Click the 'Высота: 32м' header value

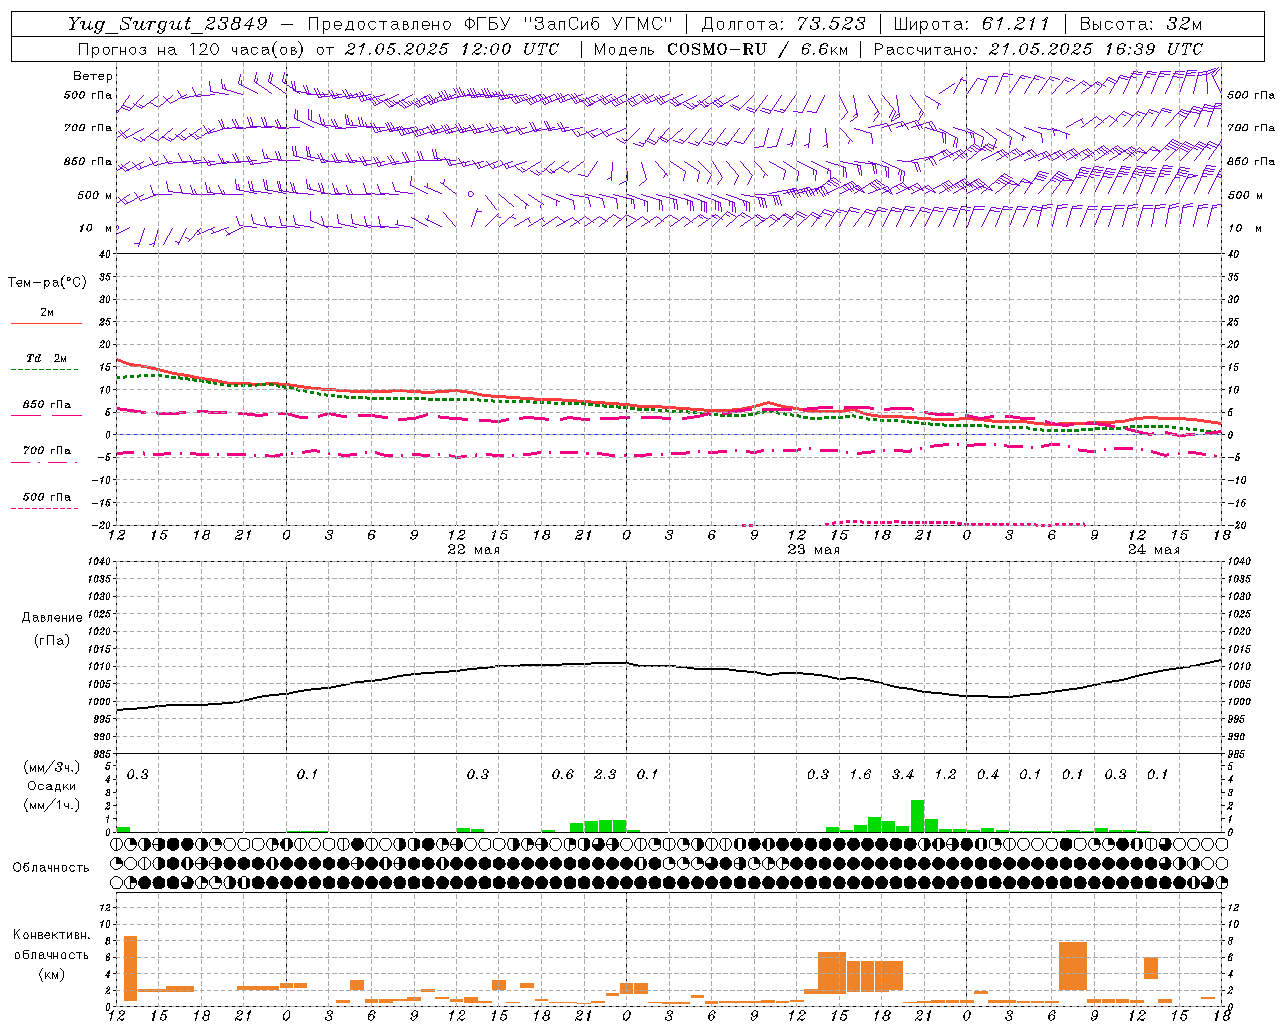pos(1140,24)
